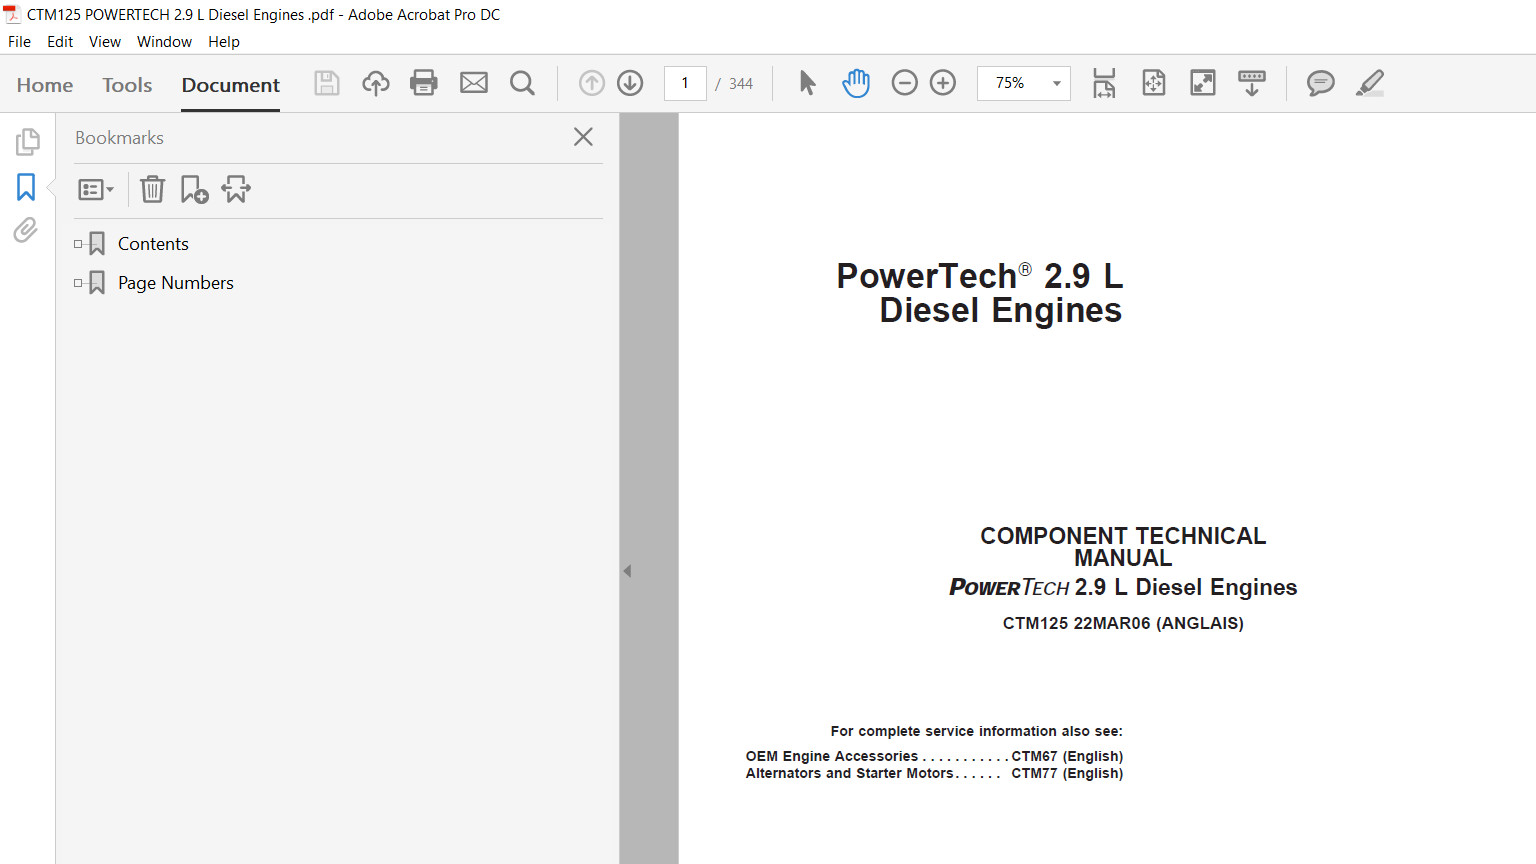Image resolution: width=1536 pixels, height=864 pixels.
Task: Click the Save file icon
Action: [327, 83]
